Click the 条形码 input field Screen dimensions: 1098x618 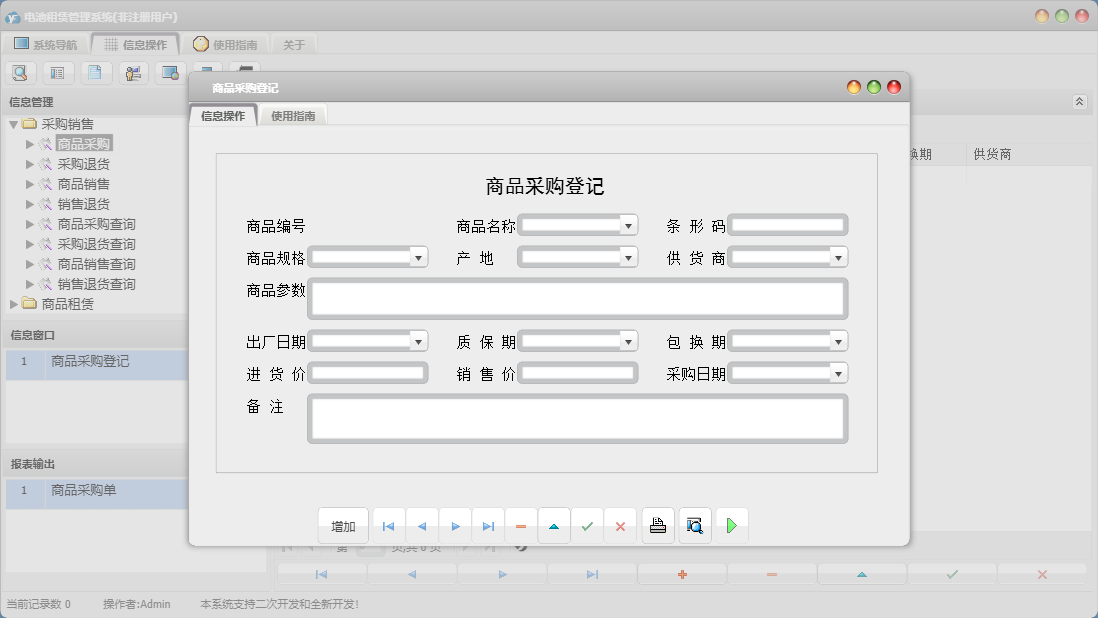[787, 226]
